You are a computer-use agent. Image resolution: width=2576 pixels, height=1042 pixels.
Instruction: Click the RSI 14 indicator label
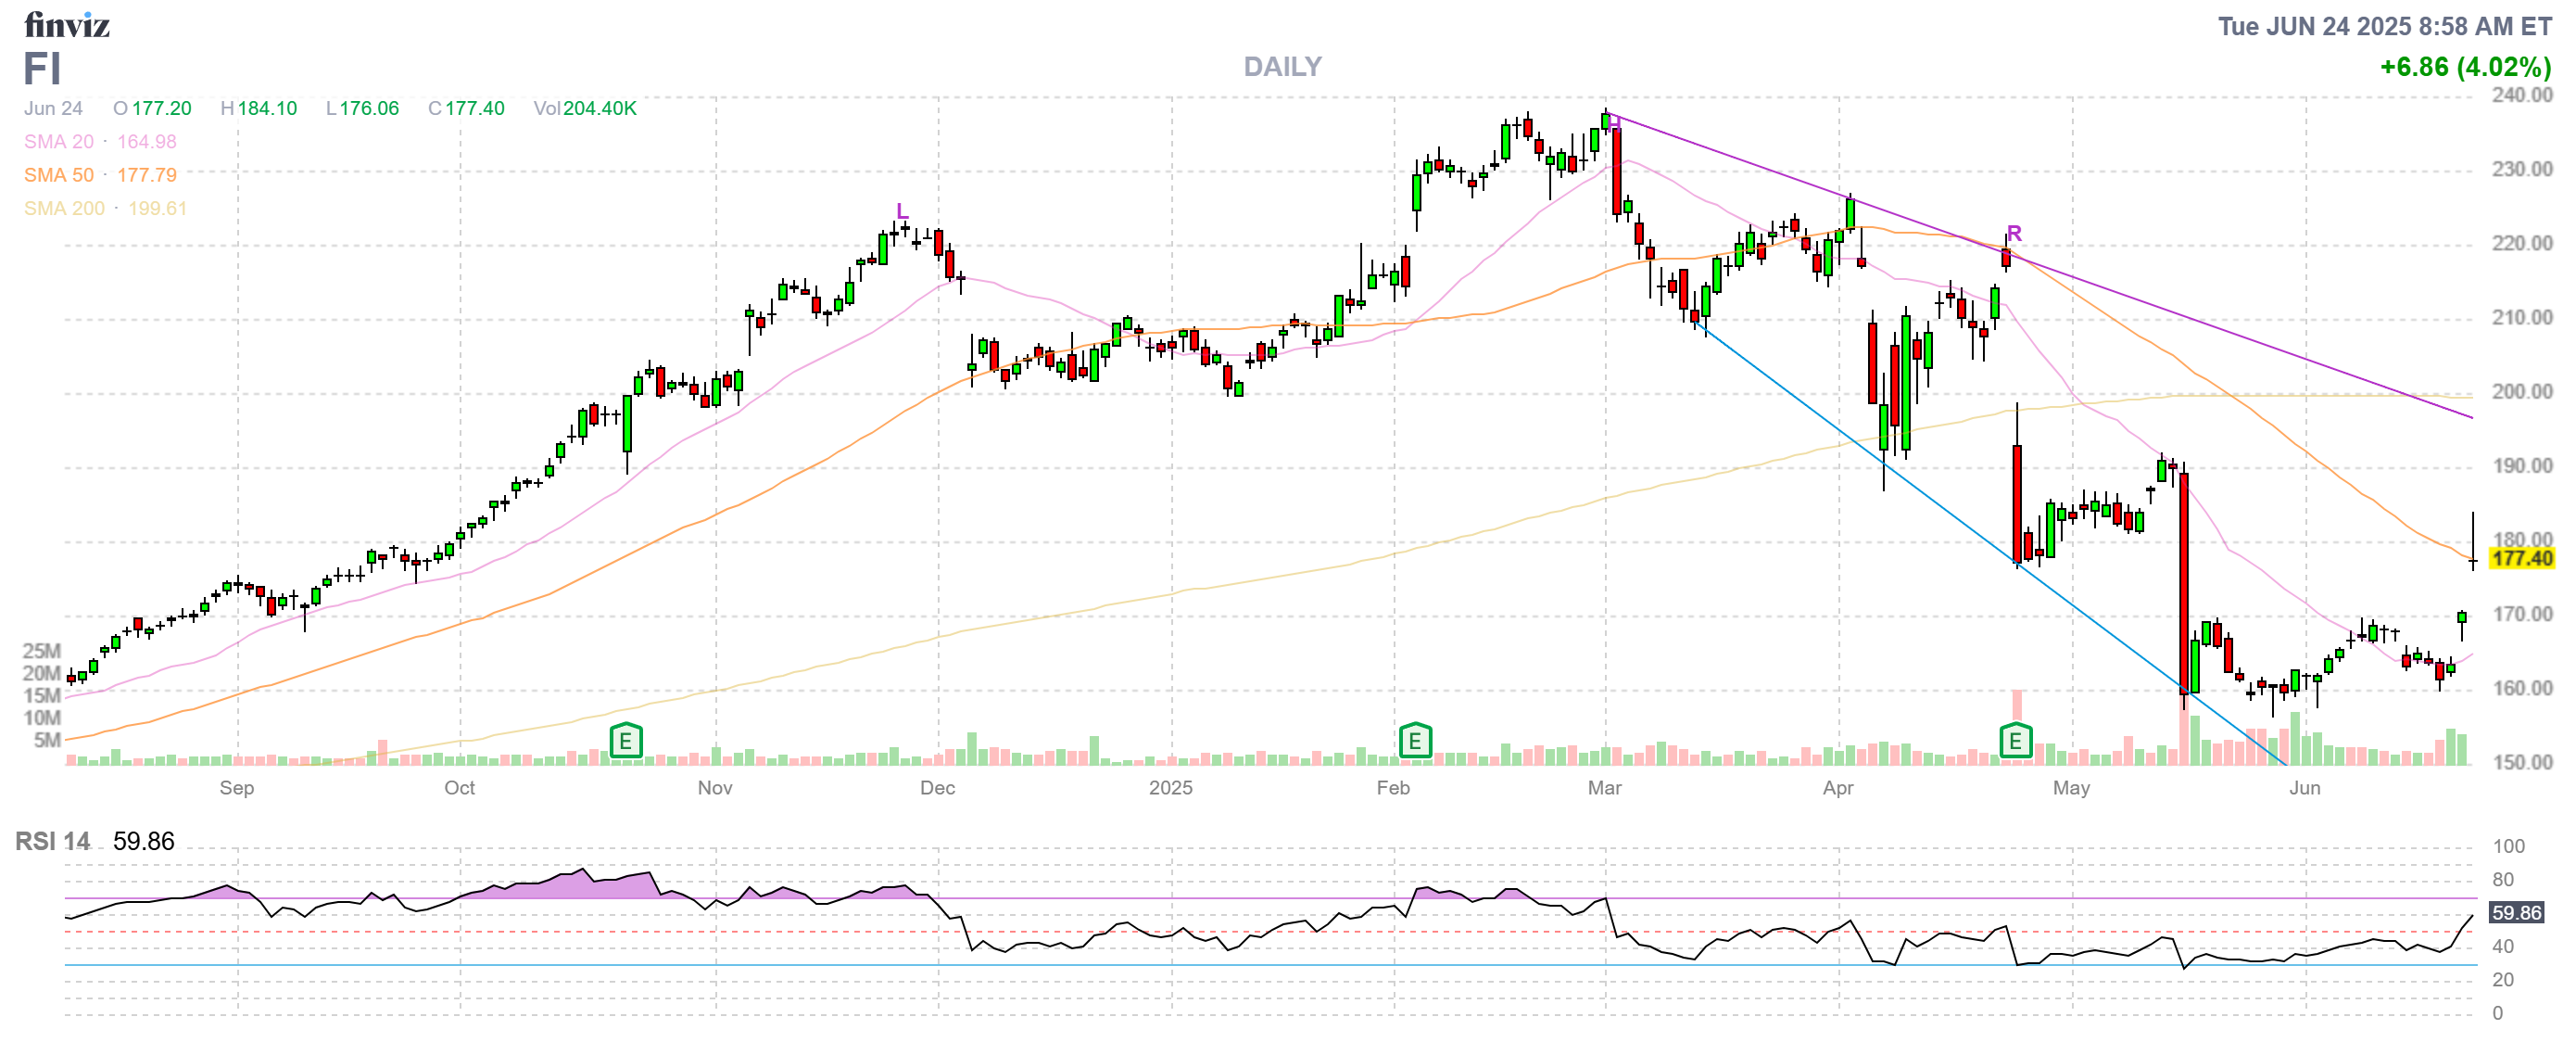click(x=52, y=841)
